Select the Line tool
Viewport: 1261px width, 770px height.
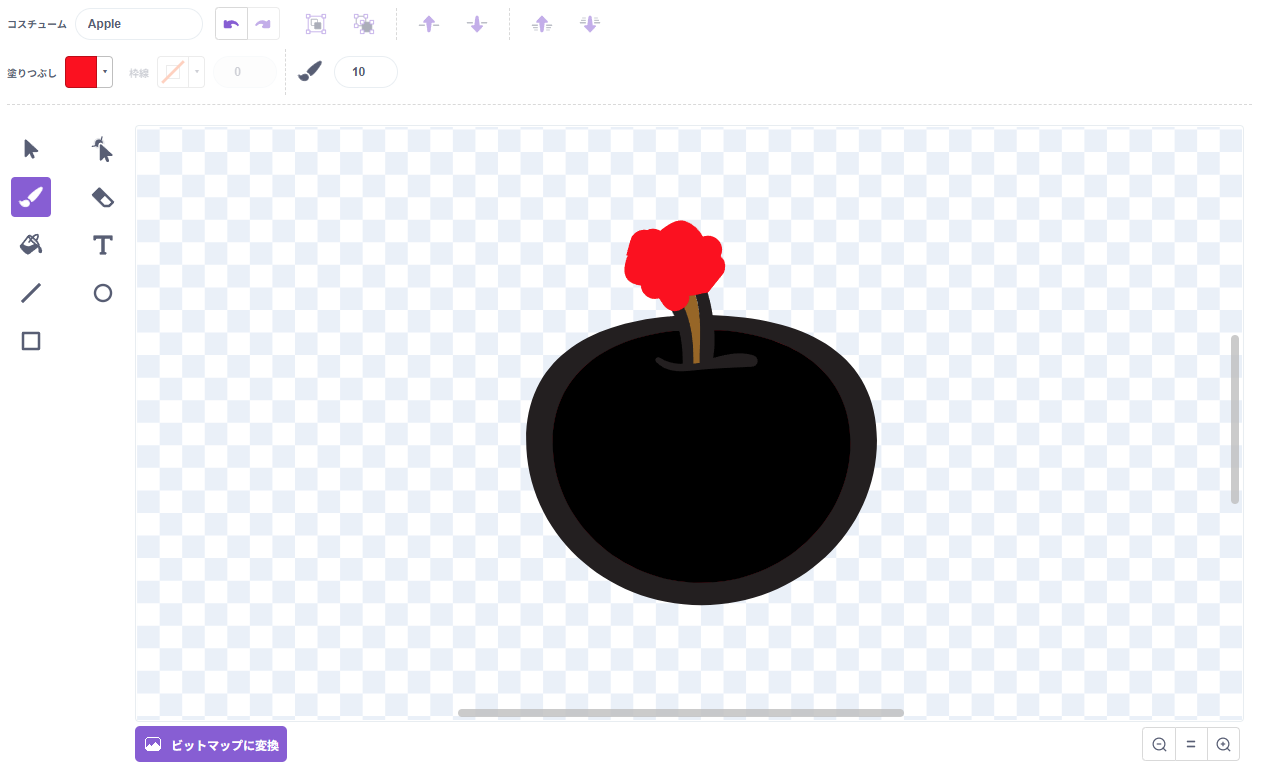pyautogui.click(x=31, y=293)
